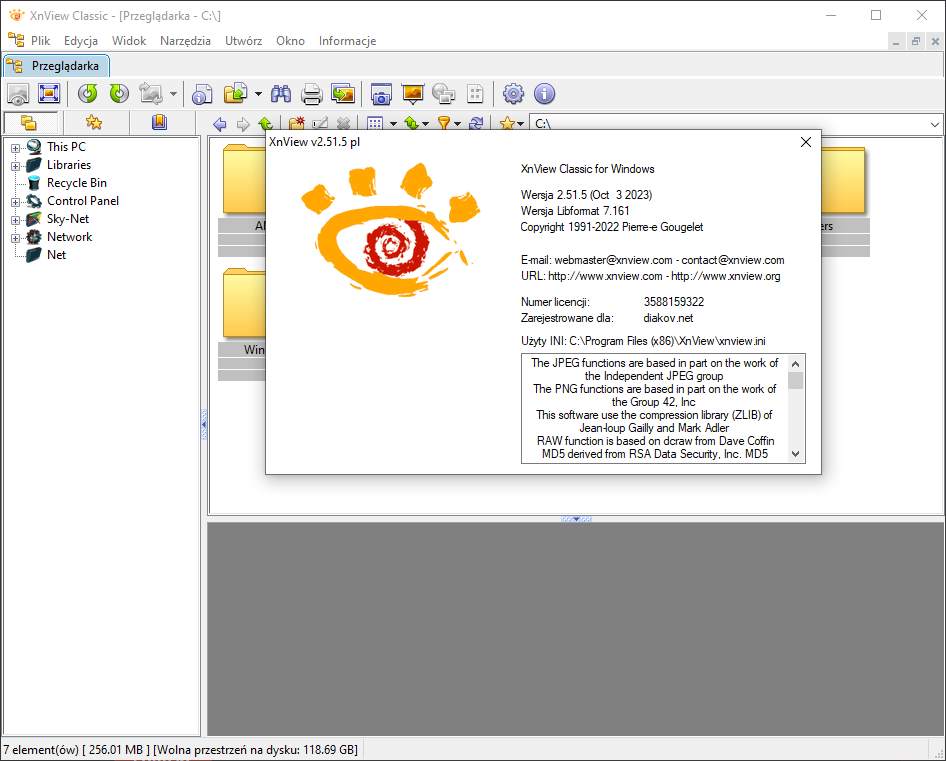Click the credits scrollbar up arrow

point(795,364)
